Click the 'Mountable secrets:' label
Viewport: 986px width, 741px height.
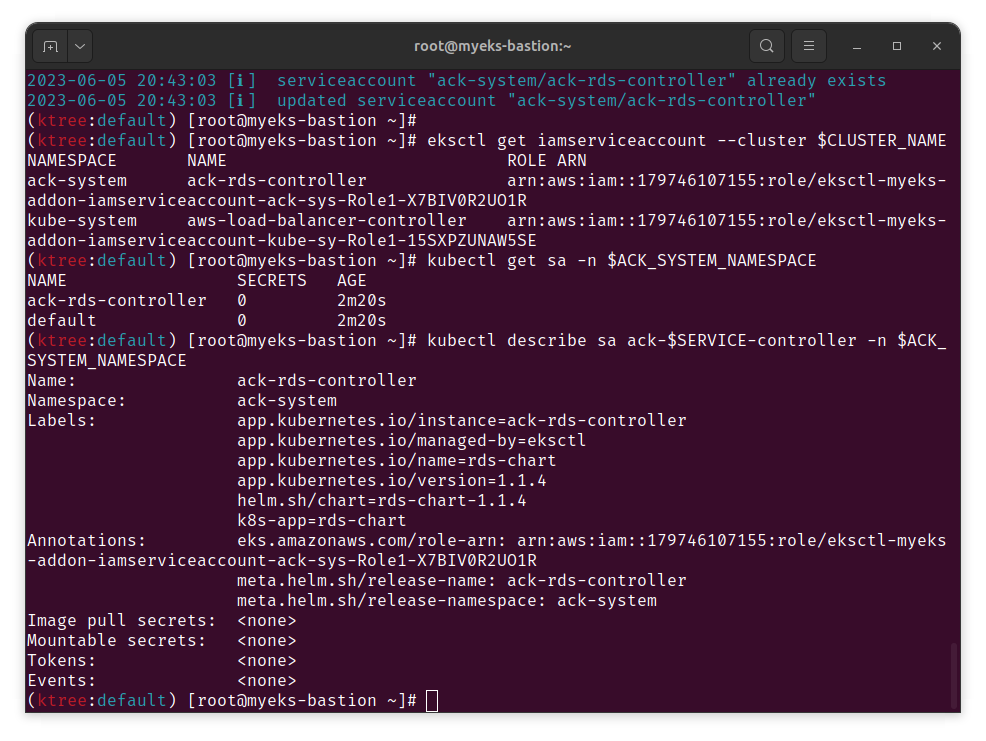pyautogui.click(x=116, y=640)
